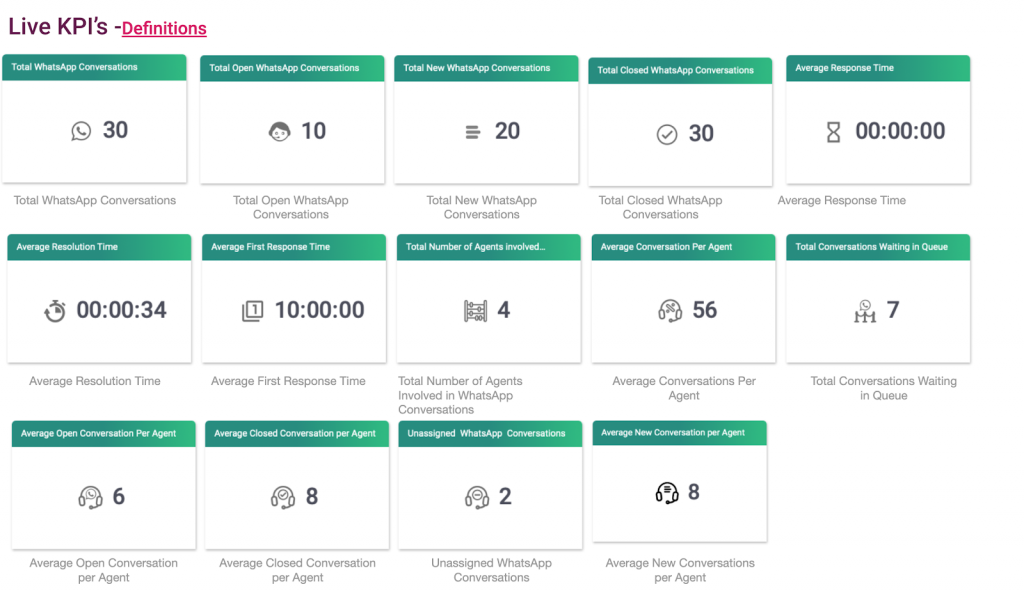Select the Average Closed Conversation per Agent header
Screen dimensions: 1024x591
coord(296,434)
